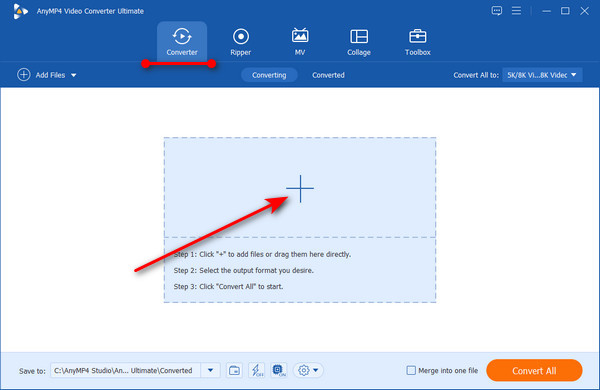600x390 pixels.
Task: Toggle the lightning high-speed conversion button
Action: coord(256,370)
